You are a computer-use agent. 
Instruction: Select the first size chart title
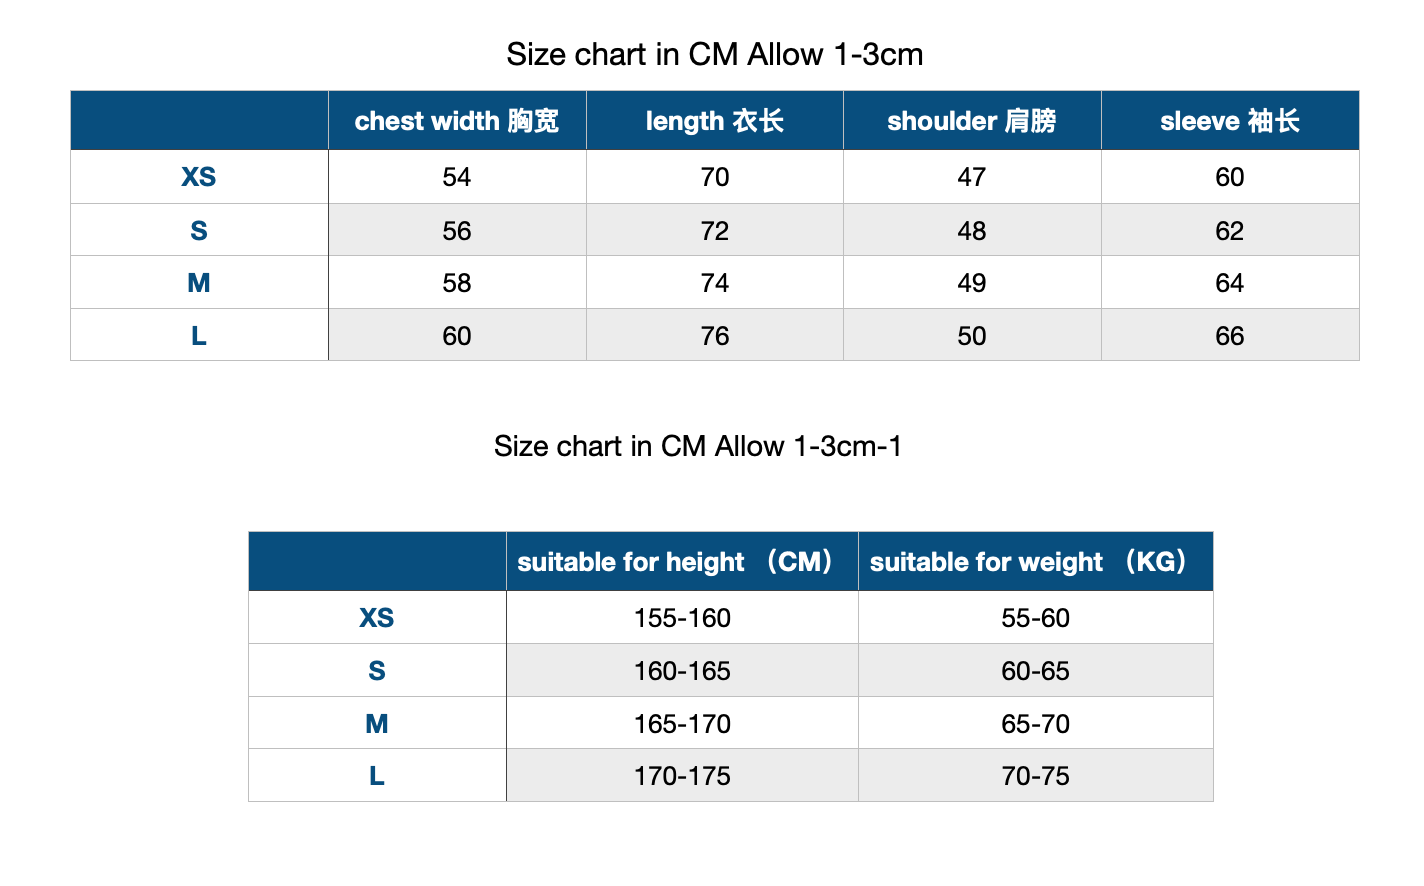click(715, 54)
